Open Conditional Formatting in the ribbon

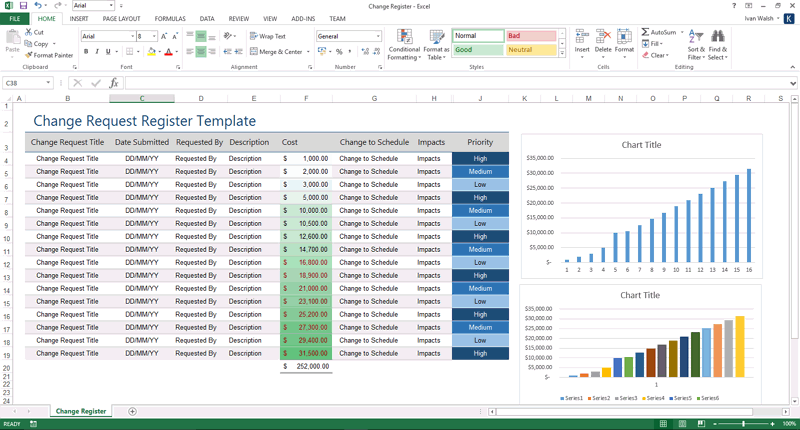404,38
